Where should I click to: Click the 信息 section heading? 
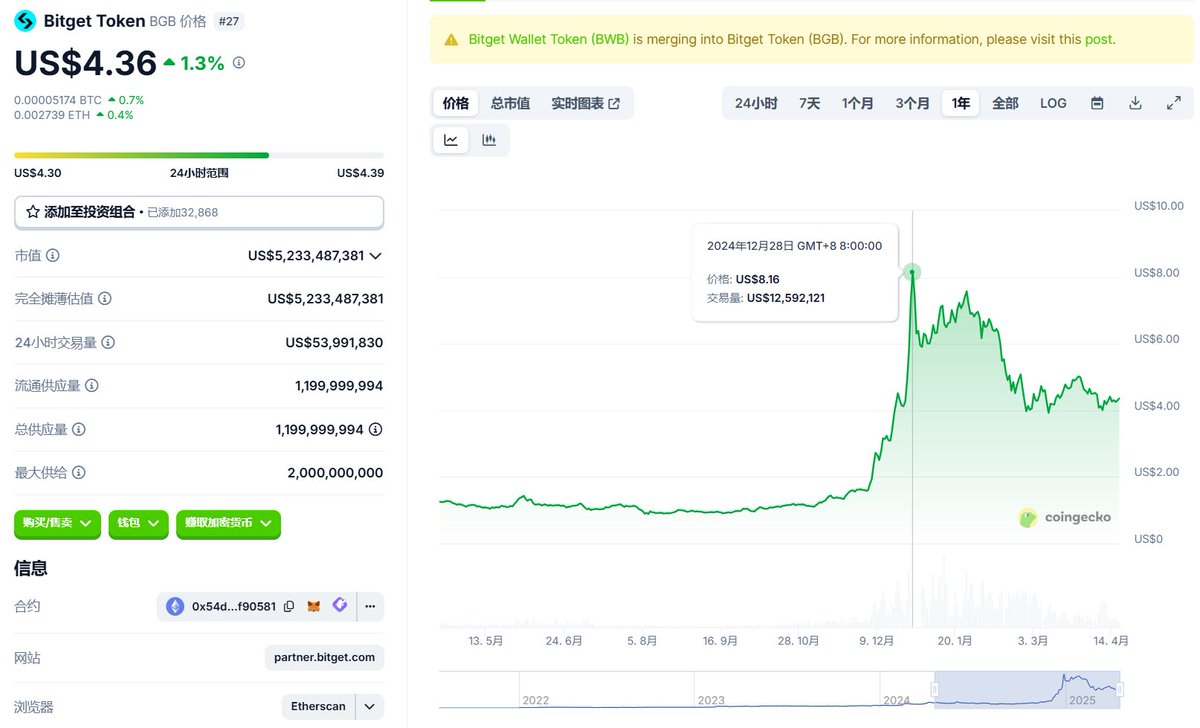(x=31, y=568)
